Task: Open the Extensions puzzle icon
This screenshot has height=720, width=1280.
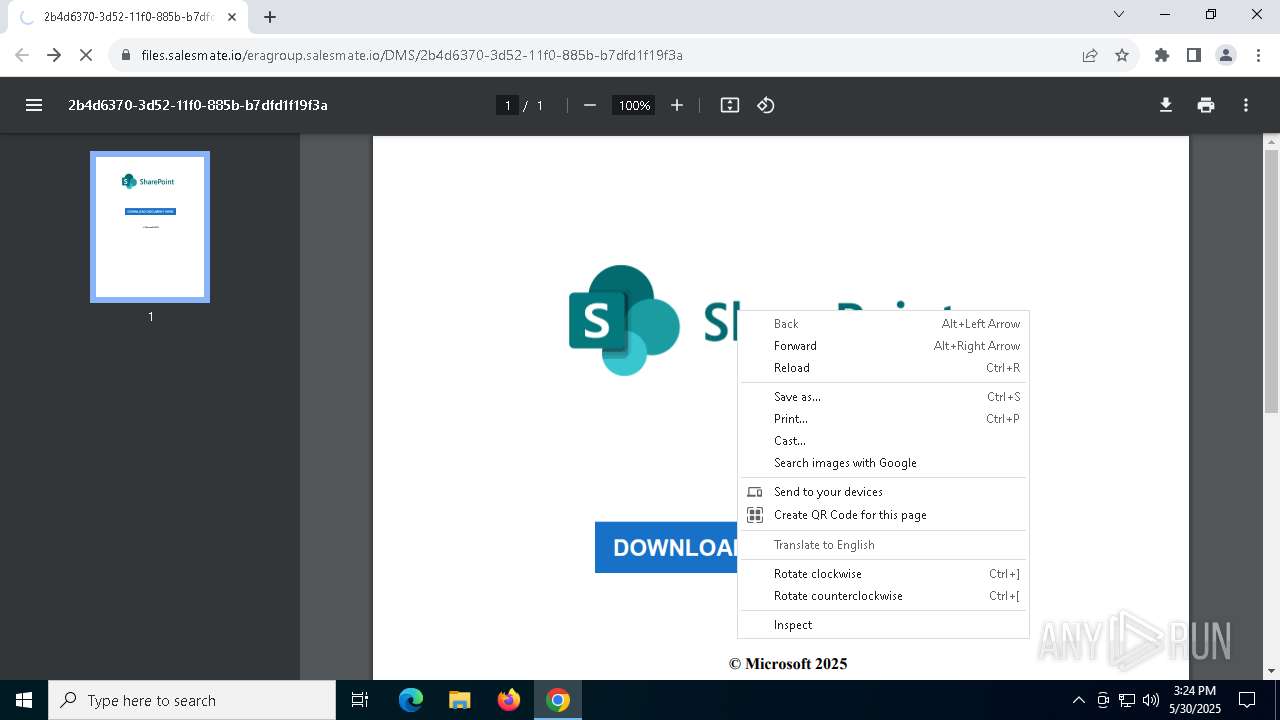Action: (x=1162, y=55)
